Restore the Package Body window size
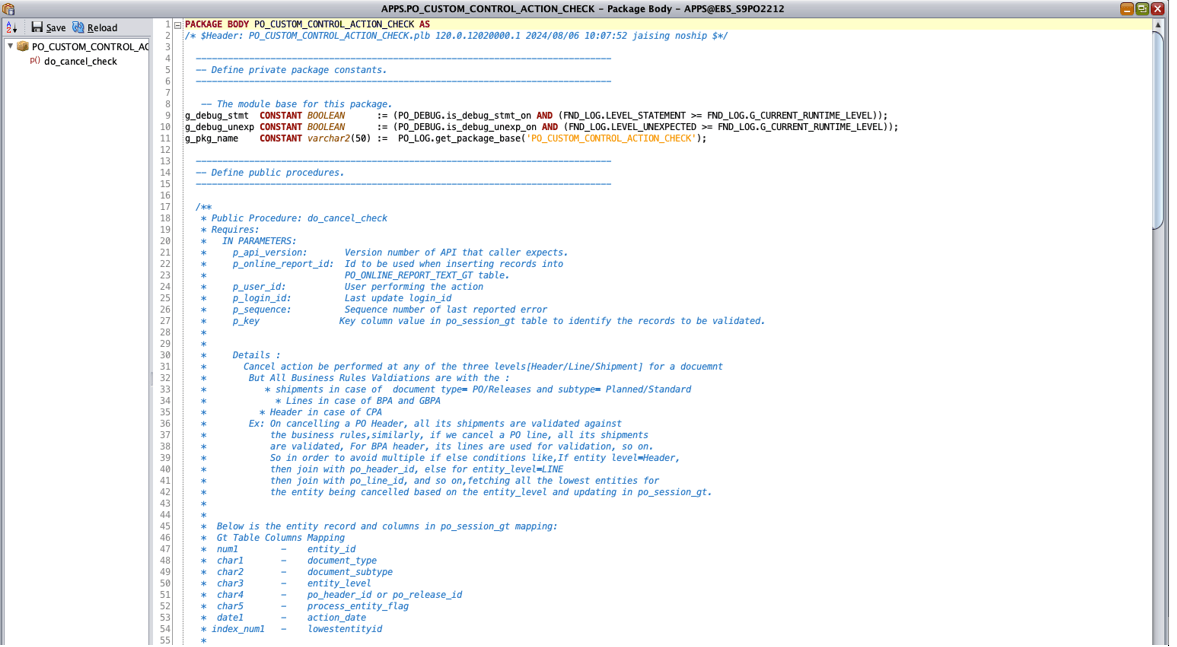 pyautogui.click(x=1142, y=9)
